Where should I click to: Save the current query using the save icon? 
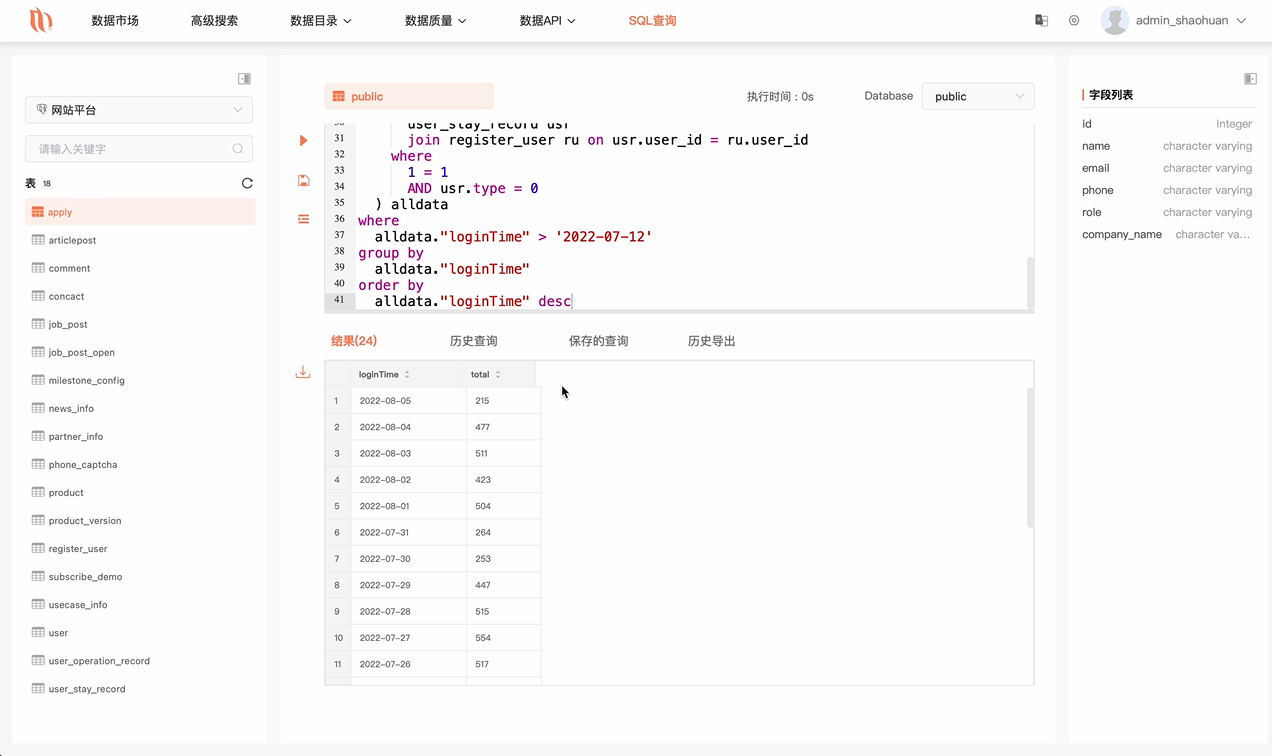click(x=303, y=180)
